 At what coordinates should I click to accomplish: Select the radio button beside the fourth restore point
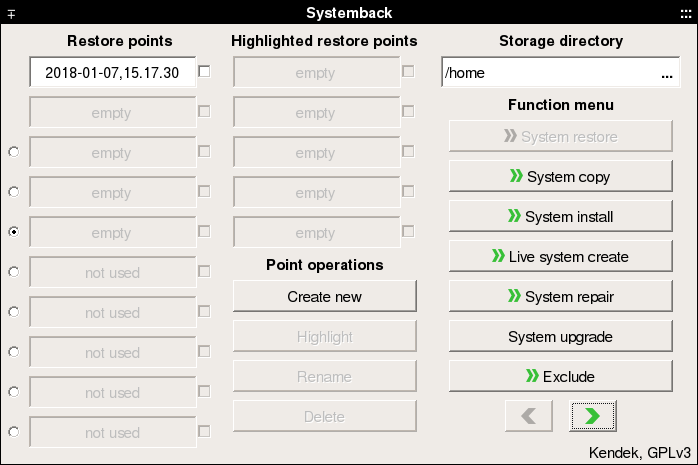(14, 192)
